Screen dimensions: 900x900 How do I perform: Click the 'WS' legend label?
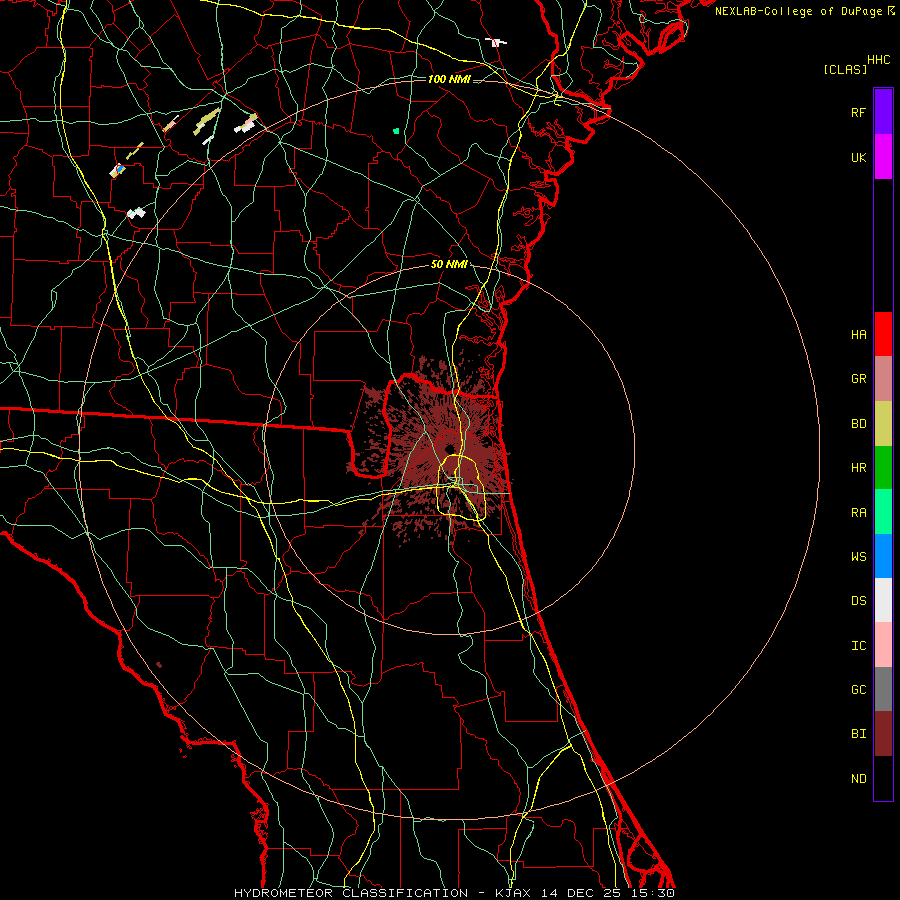tap(858, 556)
